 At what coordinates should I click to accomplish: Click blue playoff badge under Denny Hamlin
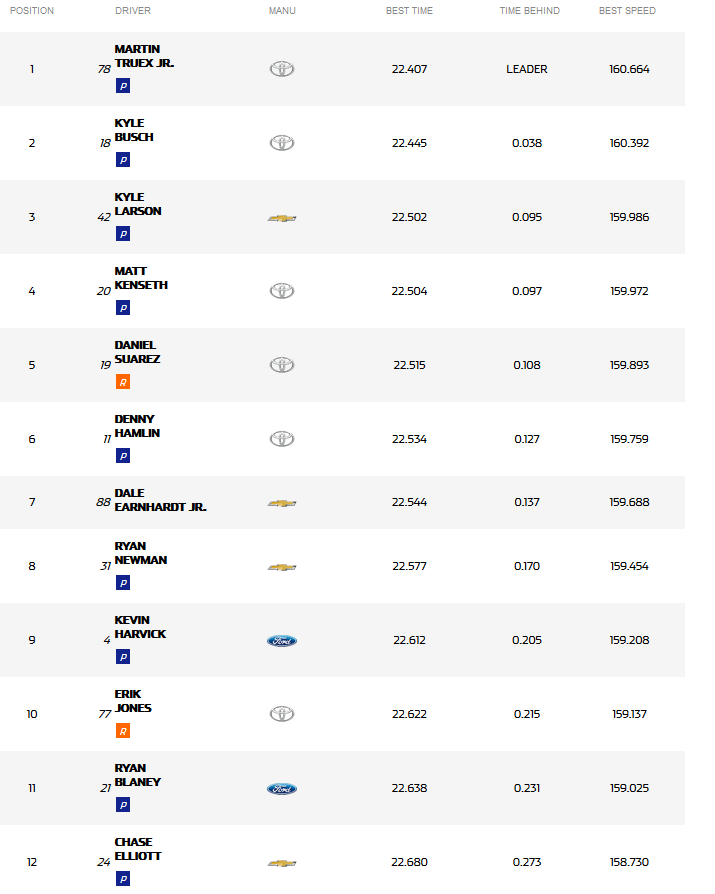123,456
